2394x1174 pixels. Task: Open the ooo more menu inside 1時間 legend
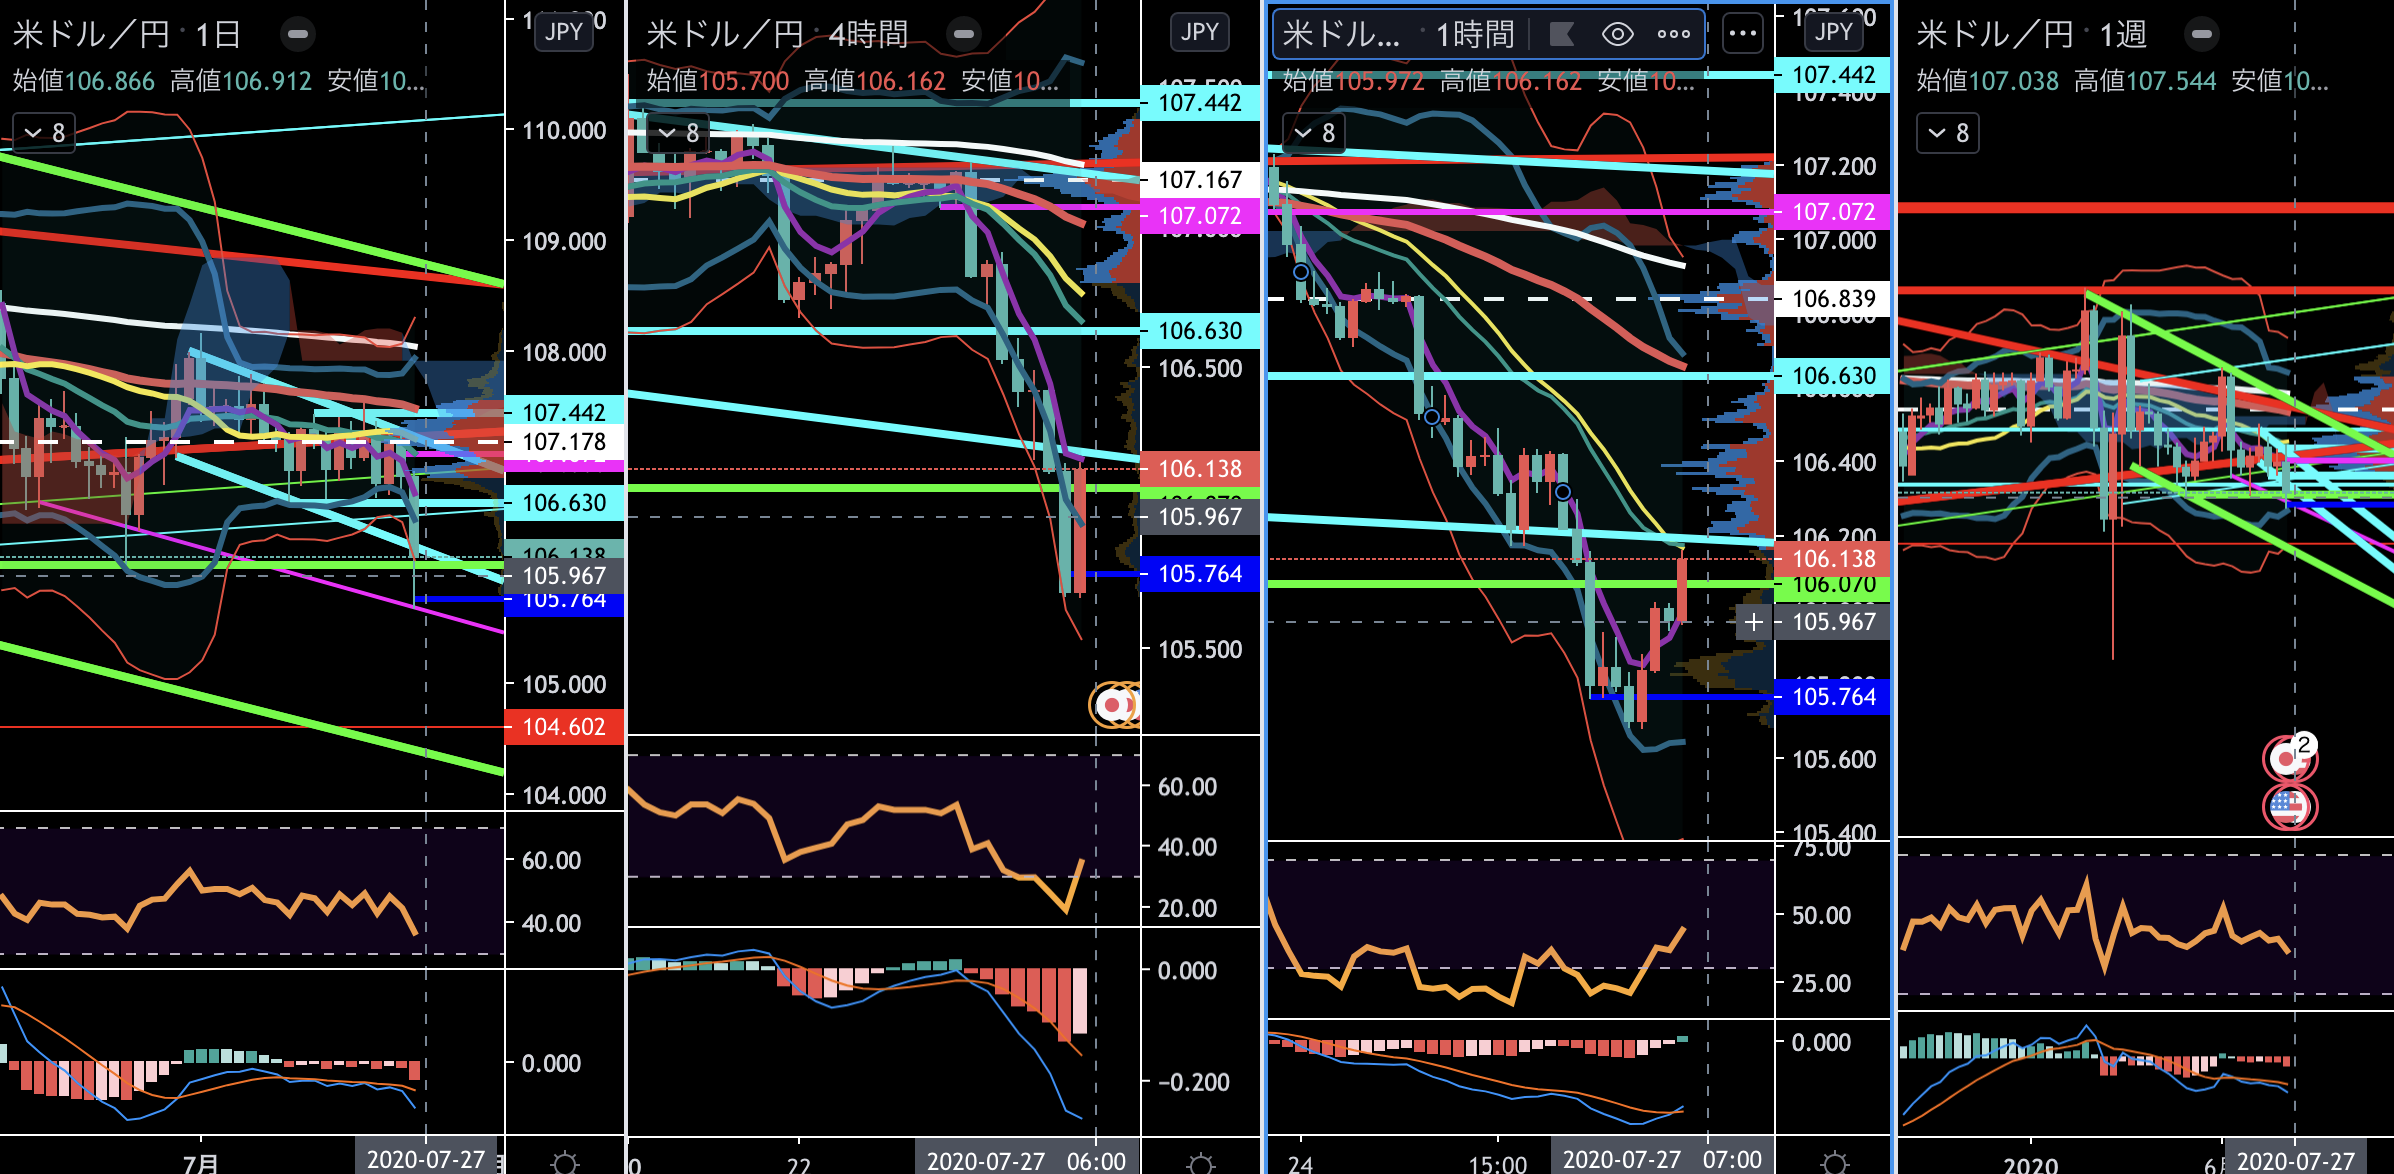point(1673,35)
